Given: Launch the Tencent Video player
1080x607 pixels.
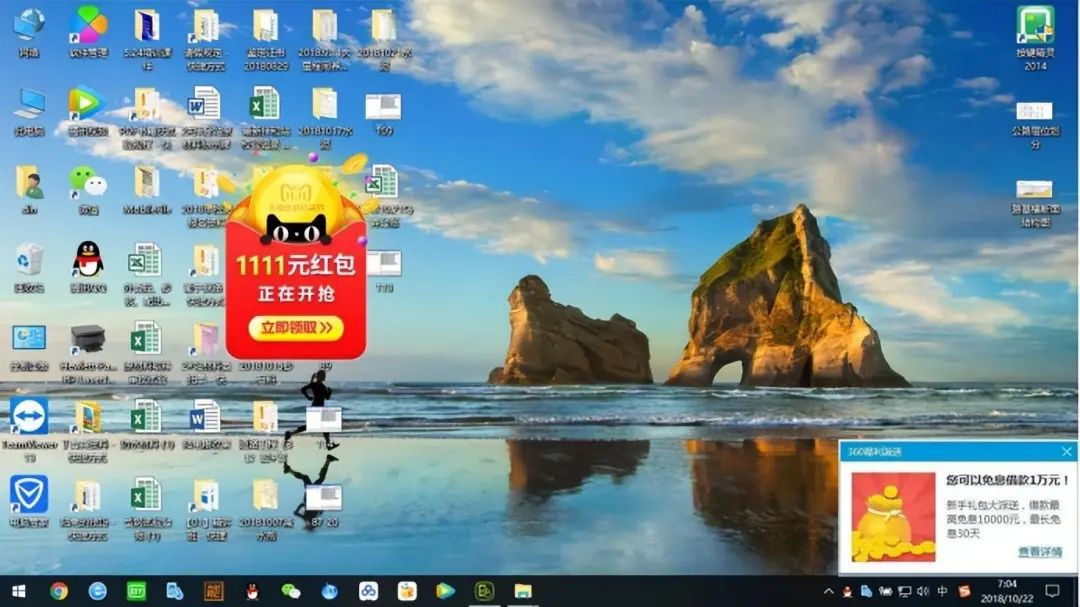Looking at the screenshot, I should pos(88,112).
